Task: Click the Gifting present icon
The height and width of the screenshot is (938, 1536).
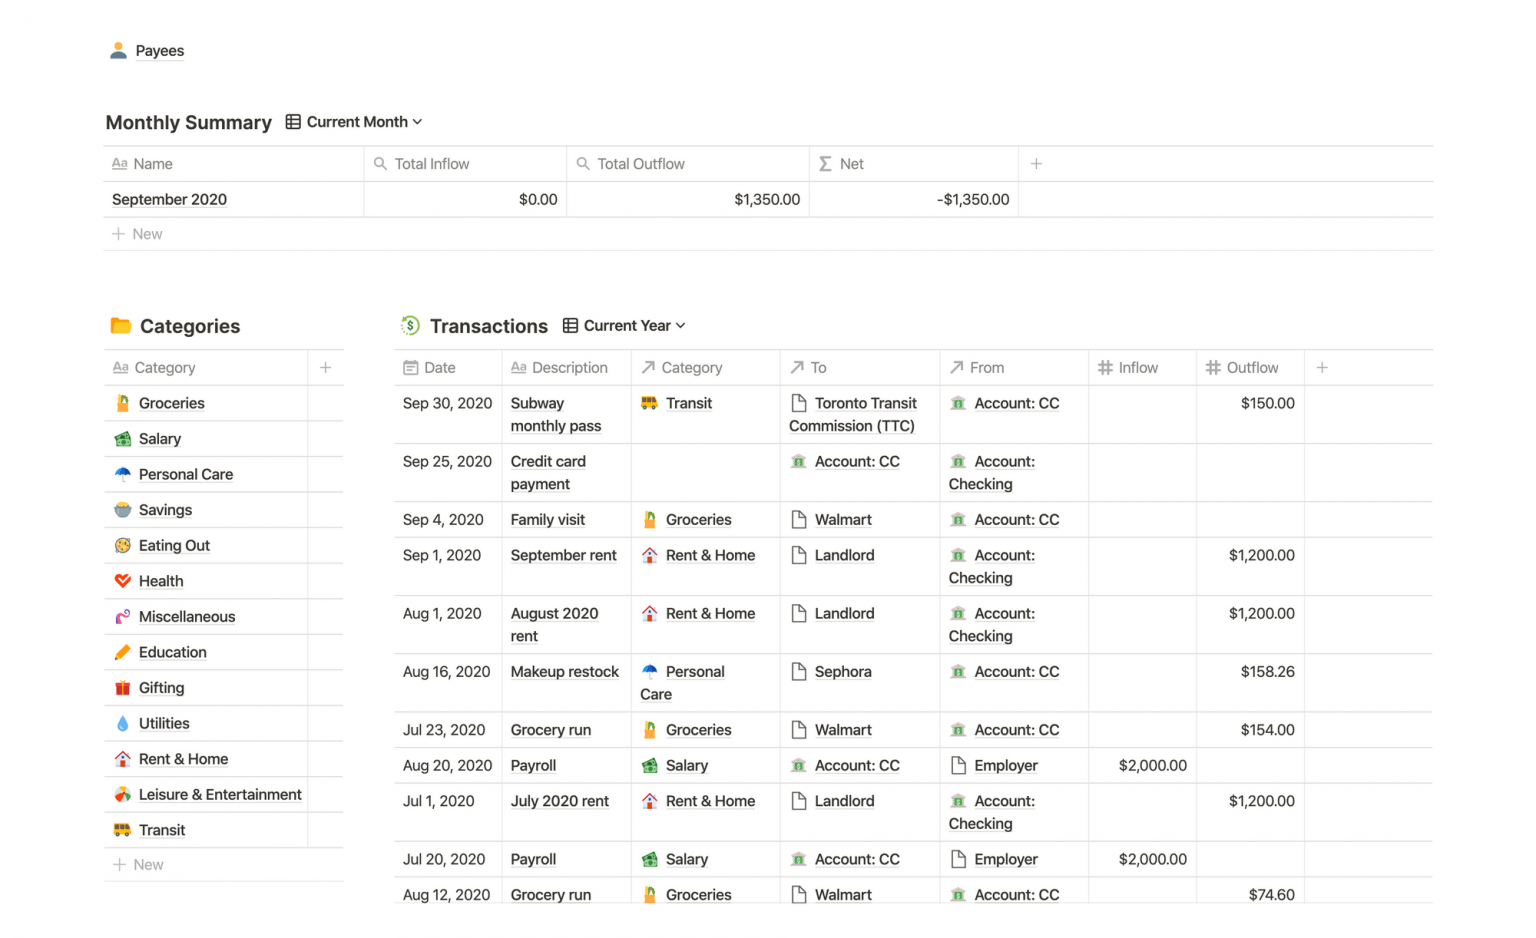Action: (x=123, y=688)
